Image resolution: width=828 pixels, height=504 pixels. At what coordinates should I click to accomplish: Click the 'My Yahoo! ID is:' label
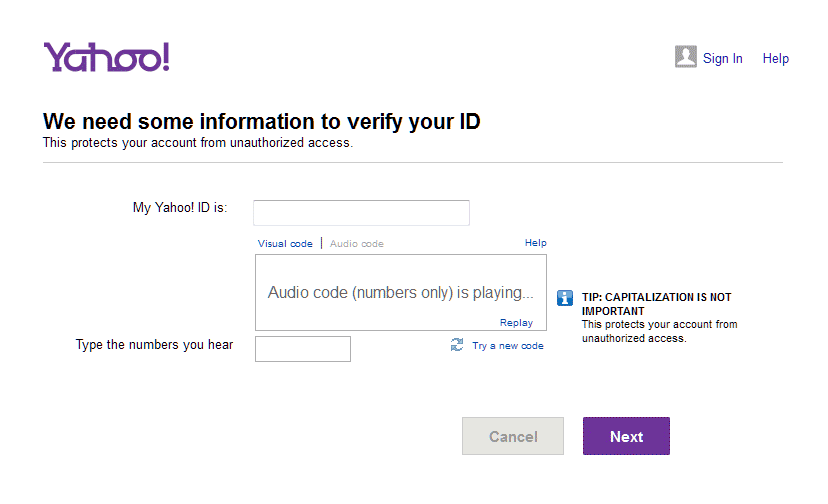(x=180, y=208)
